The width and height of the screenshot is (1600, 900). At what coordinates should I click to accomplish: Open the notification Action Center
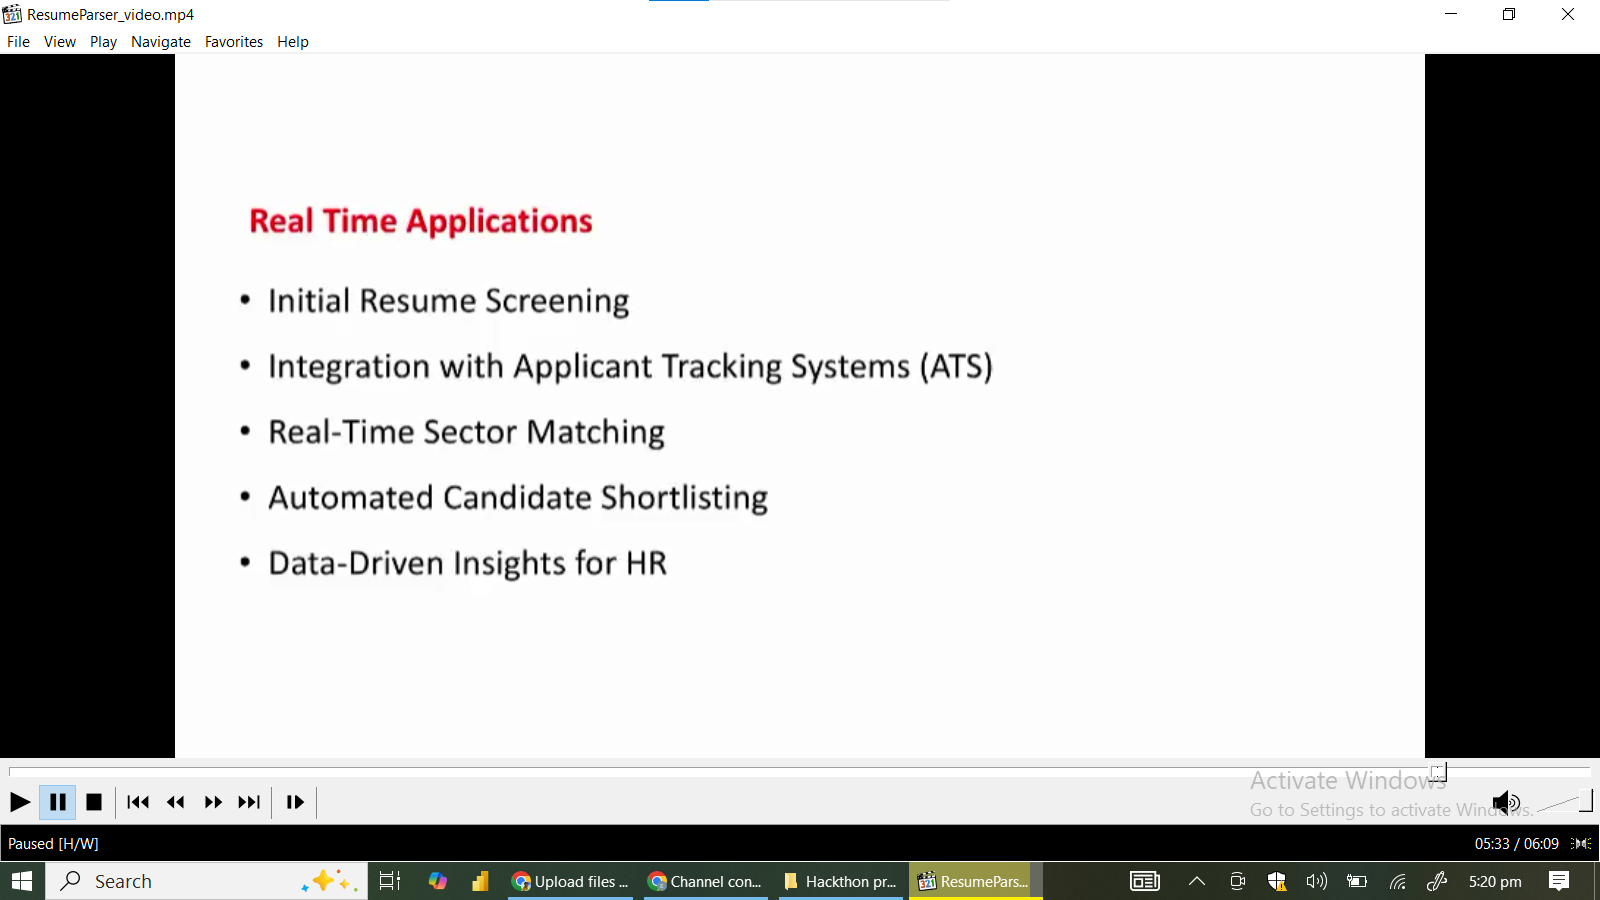[x=1559, y=881]
